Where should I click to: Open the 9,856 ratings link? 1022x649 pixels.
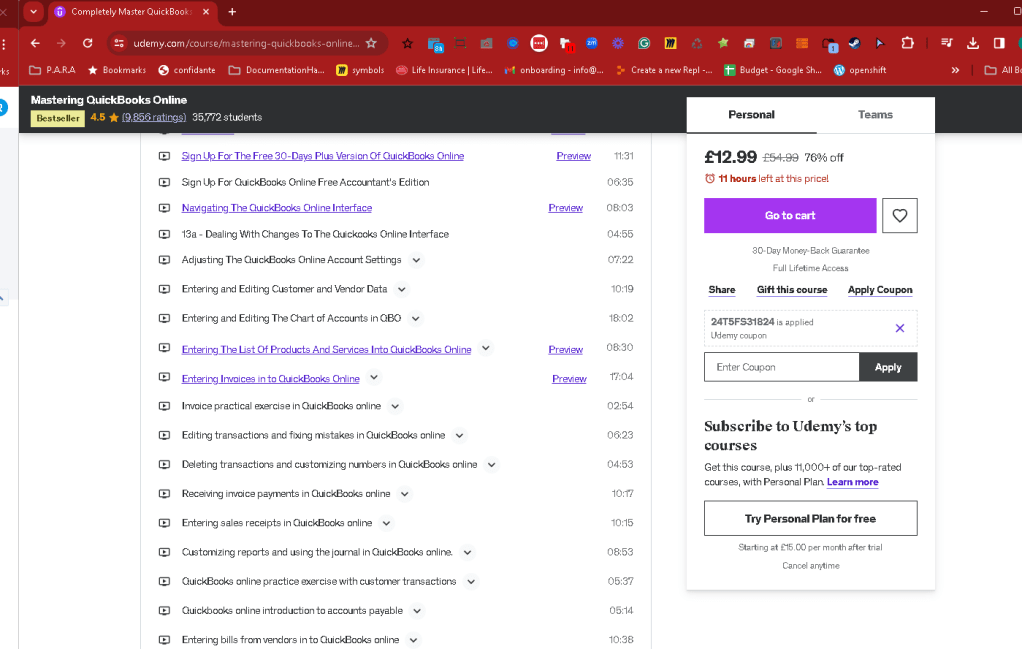pyautogui.click(x=154, y=117)
